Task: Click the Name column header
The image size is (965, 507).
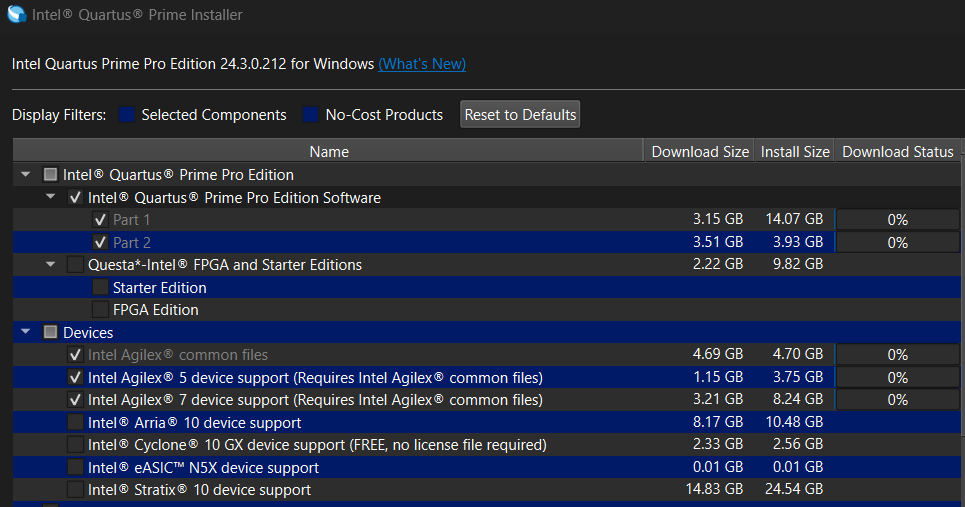Action: point(329,152)
